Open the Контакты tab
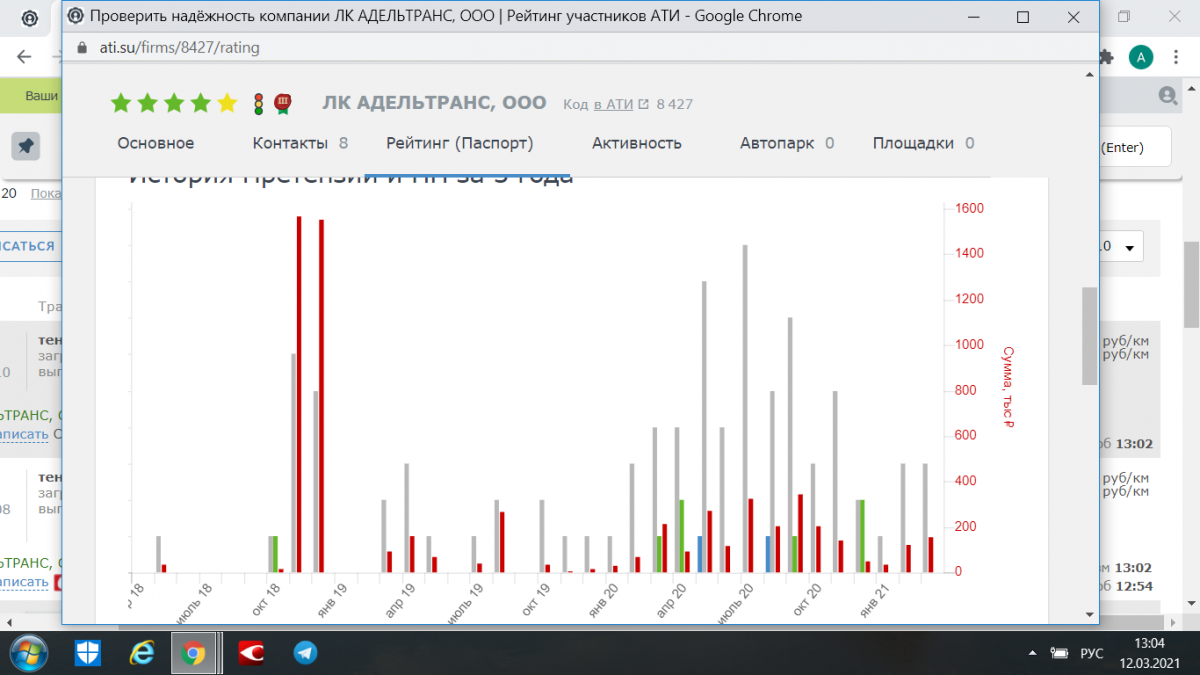 coord(290,143)
